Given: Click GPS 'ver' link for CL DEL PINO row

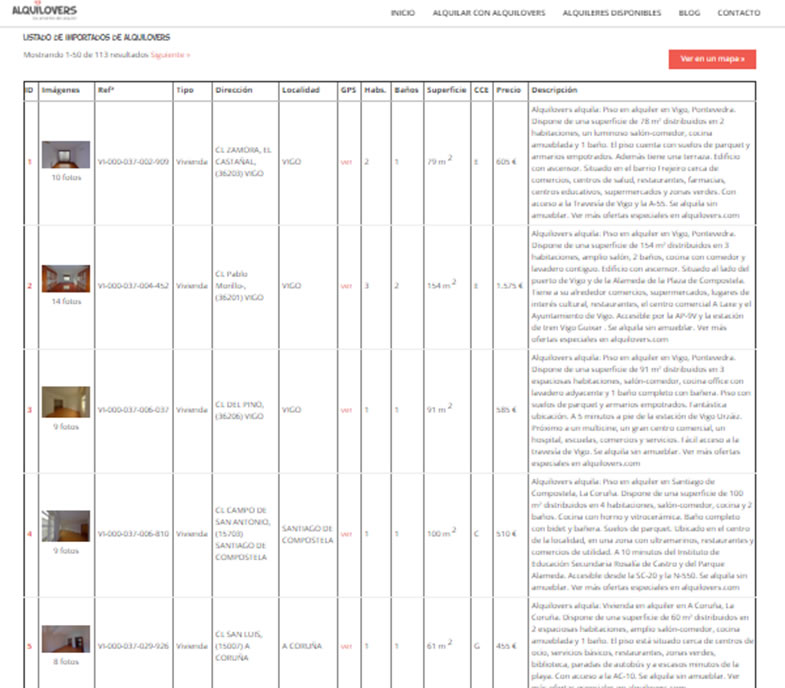Looking at the screenshot, I should [346, 410].
